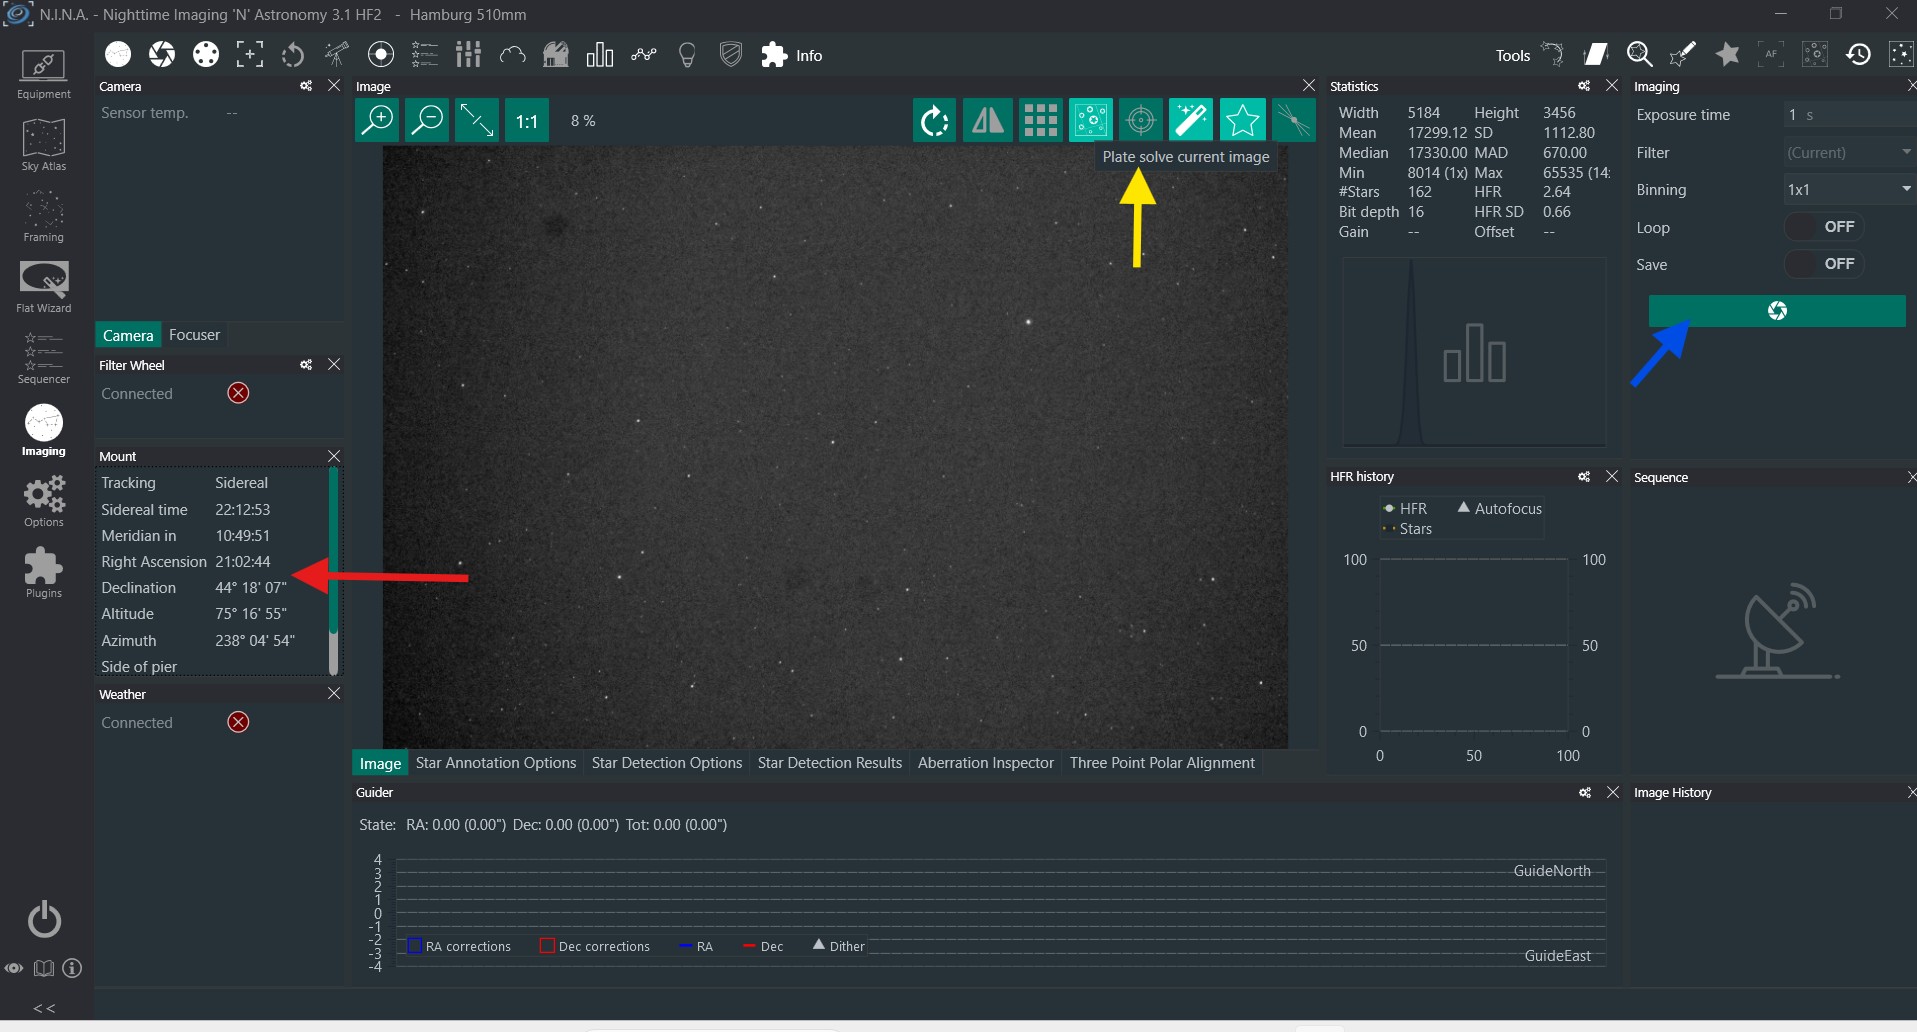Zoom in on the image
The width and height of the screenshot is (1917, 1032).
377,121
